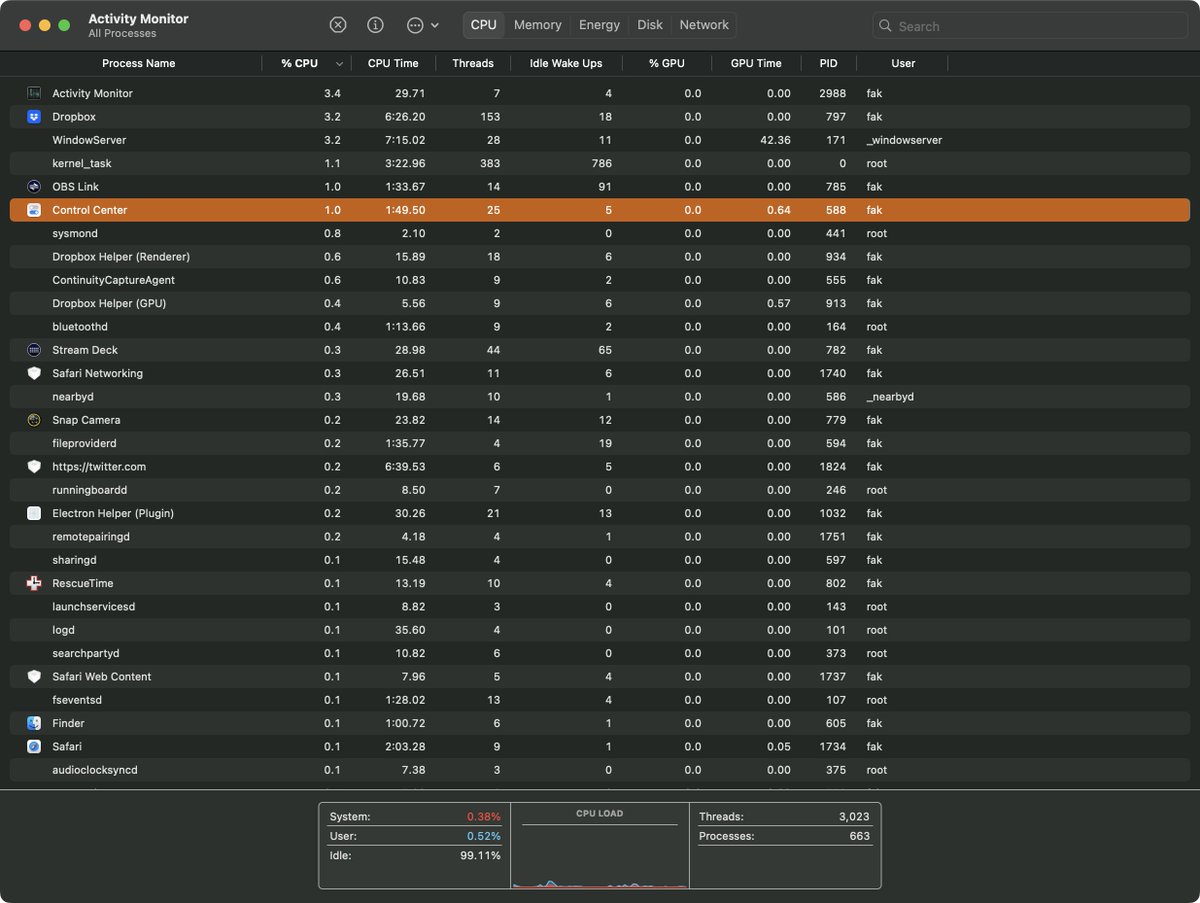Click the Dropbox process icon
This screenshot has height=903, width=1200.
click(34, 117)
